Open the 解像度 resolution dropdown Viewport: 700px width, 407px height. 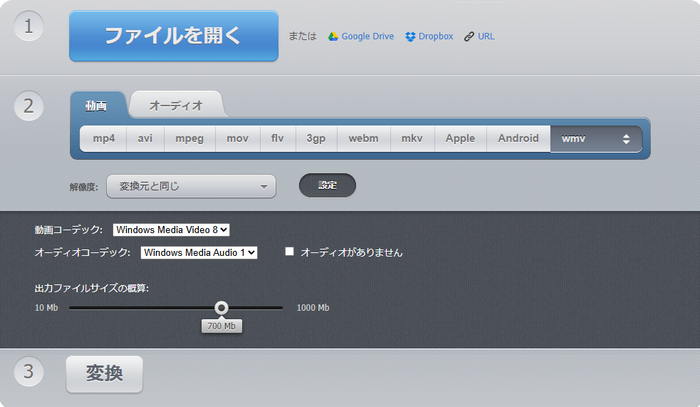(x=191, y=186)
